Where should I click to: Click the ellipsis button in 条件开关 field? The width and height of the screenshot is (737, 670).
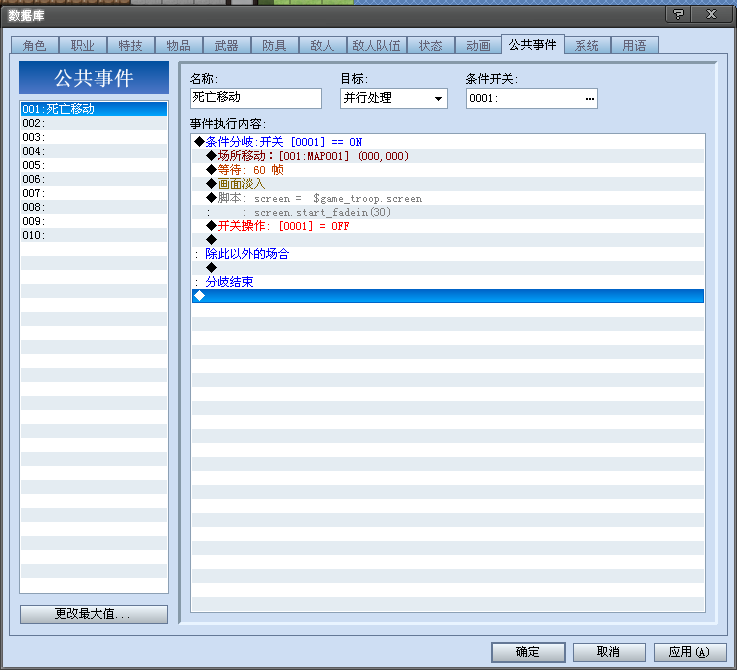589,99
